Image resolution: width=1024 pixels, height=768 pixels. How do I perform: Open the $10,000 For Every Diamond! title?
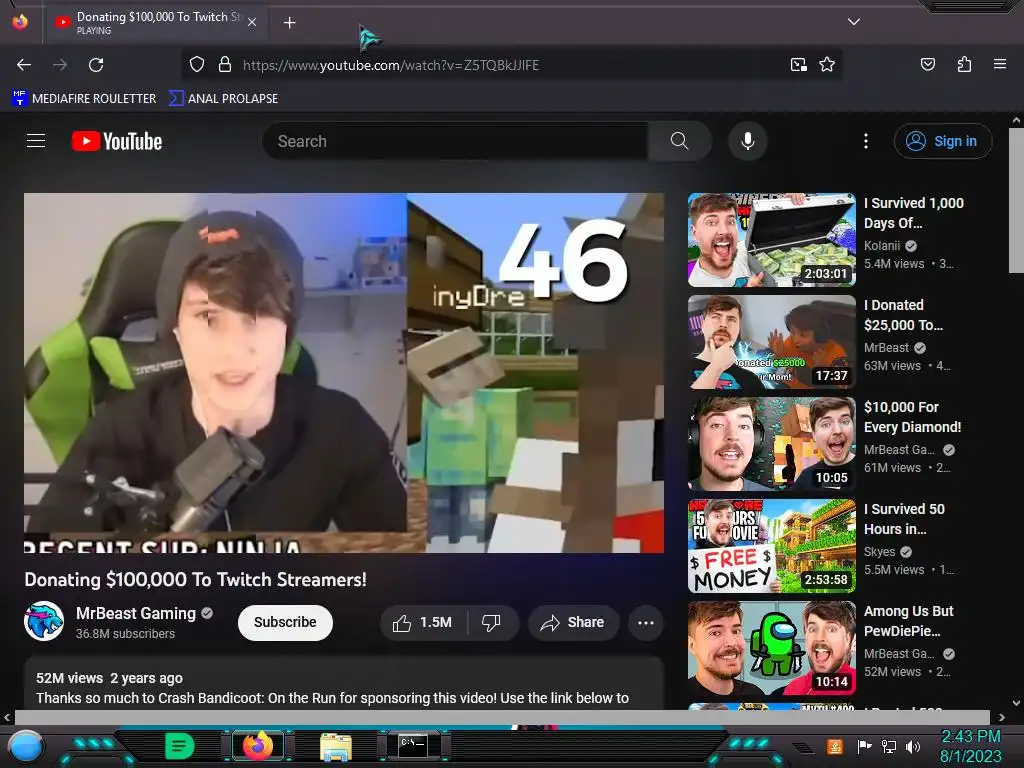pos(912,417)
